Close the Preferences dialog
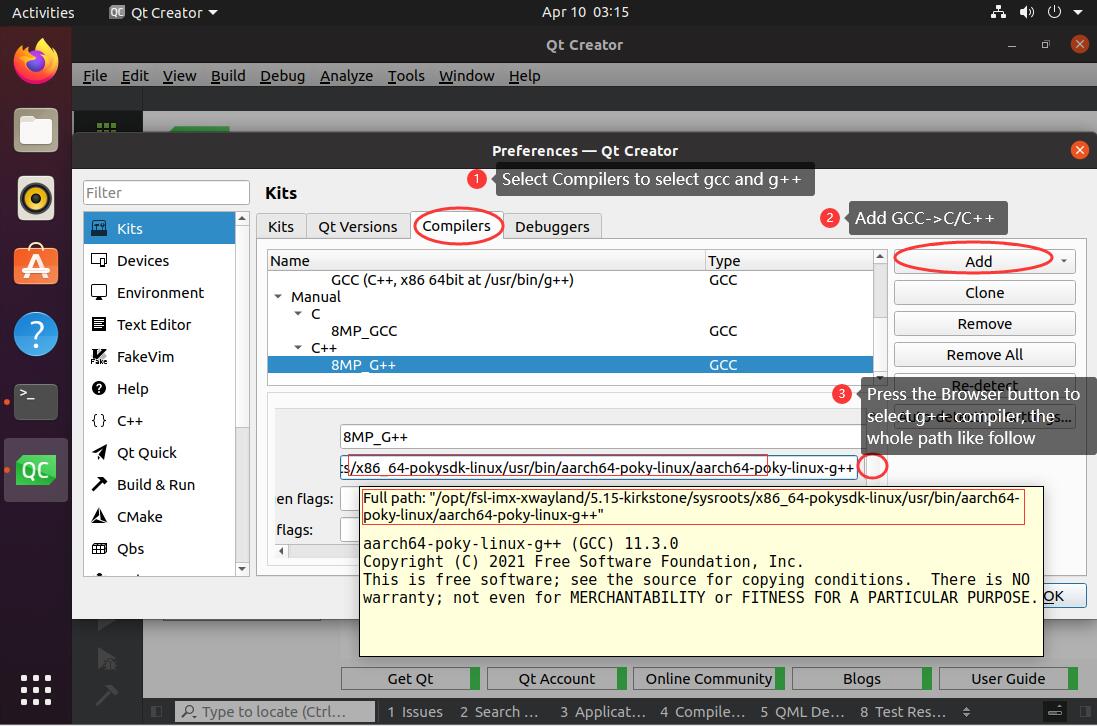The width and height of the screenshot is (1097, 726). (1080, 150)
